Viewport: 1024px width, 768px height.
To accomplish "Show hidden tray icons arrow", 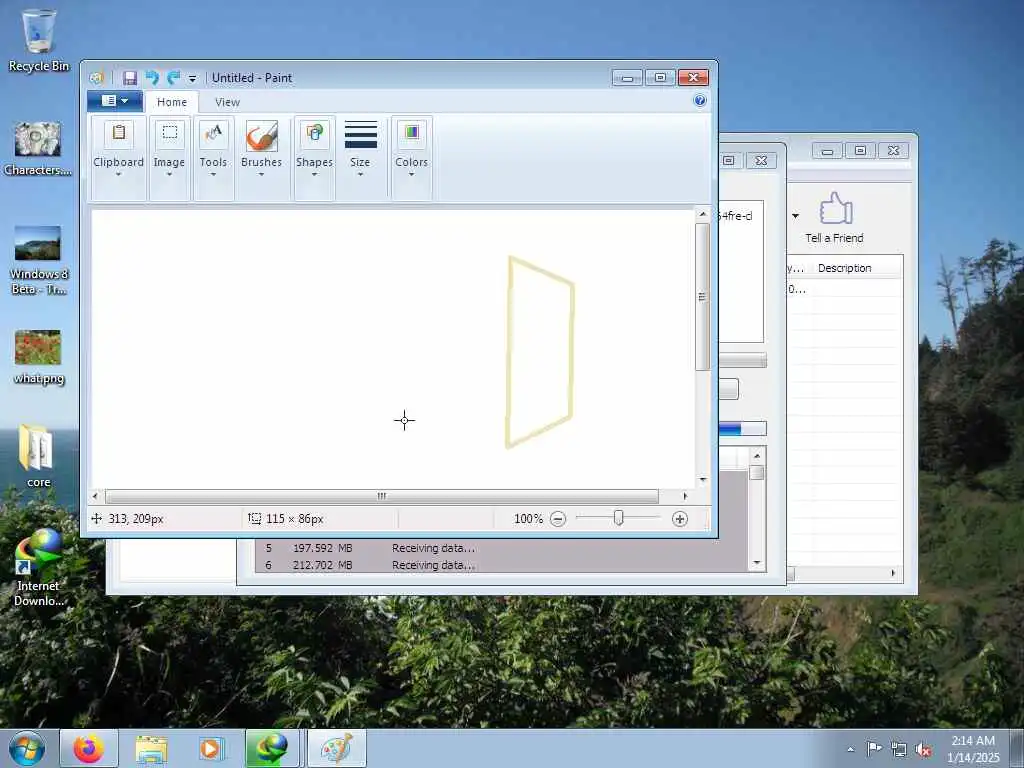I will (x=850, y=749).
